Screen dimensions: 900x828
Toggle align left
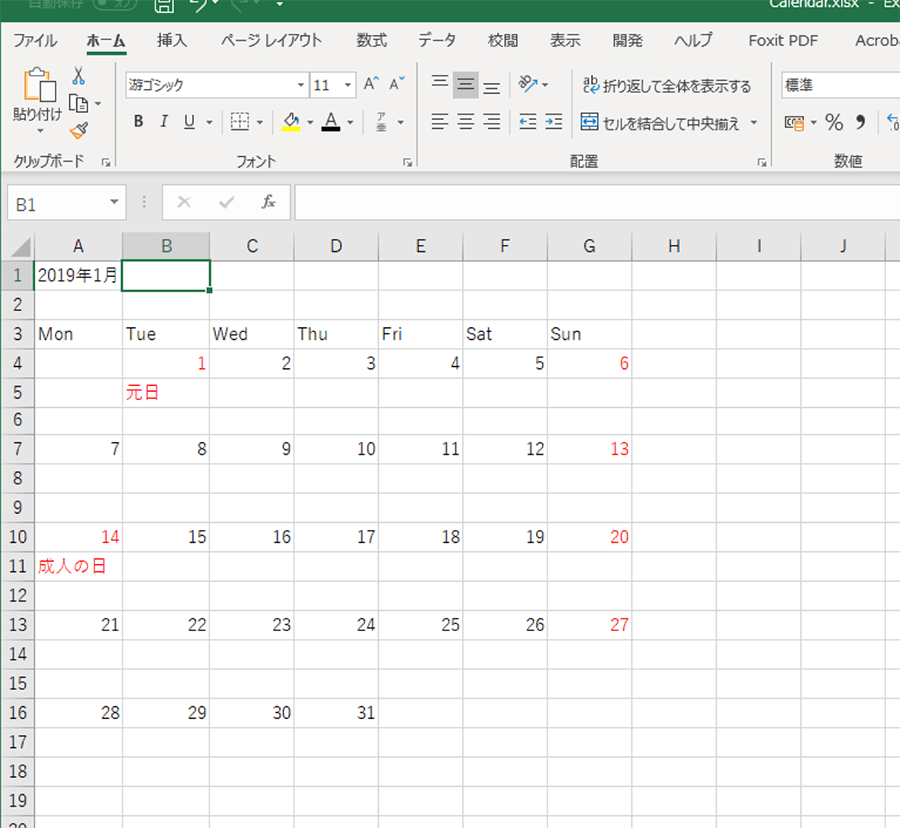[x=440, y=122]
